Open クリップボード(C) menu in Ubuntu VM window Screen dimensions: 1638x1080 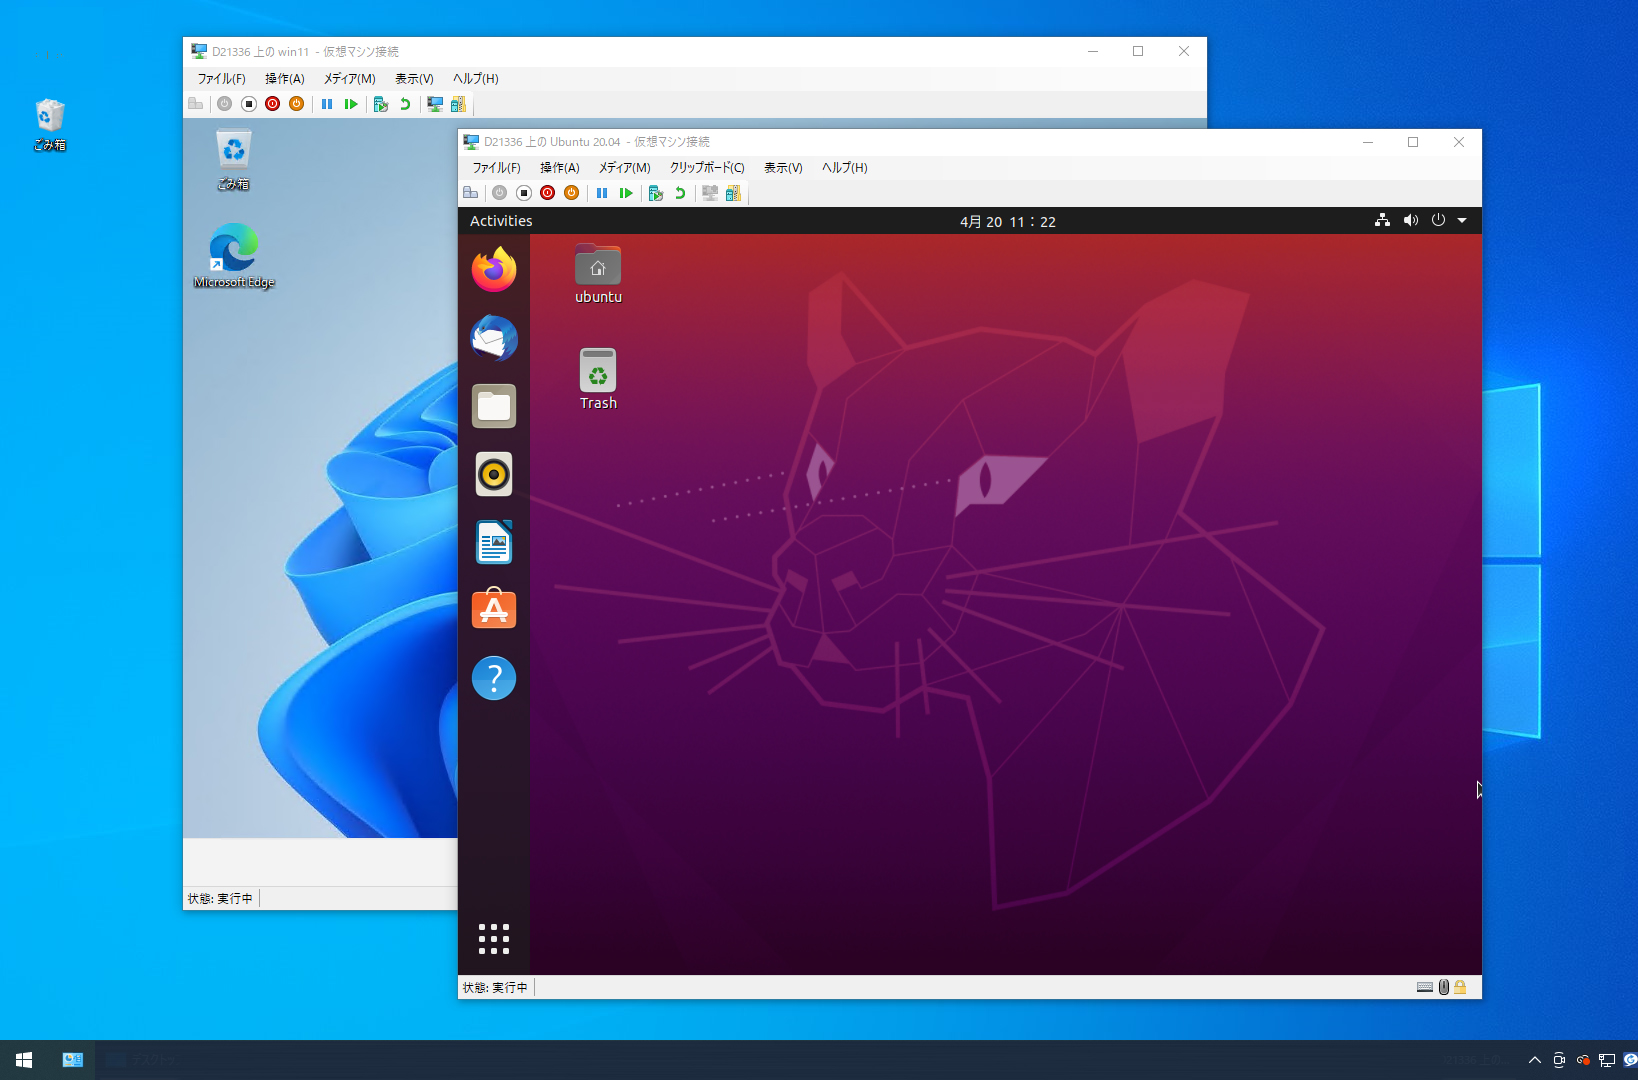coord(707,168)
